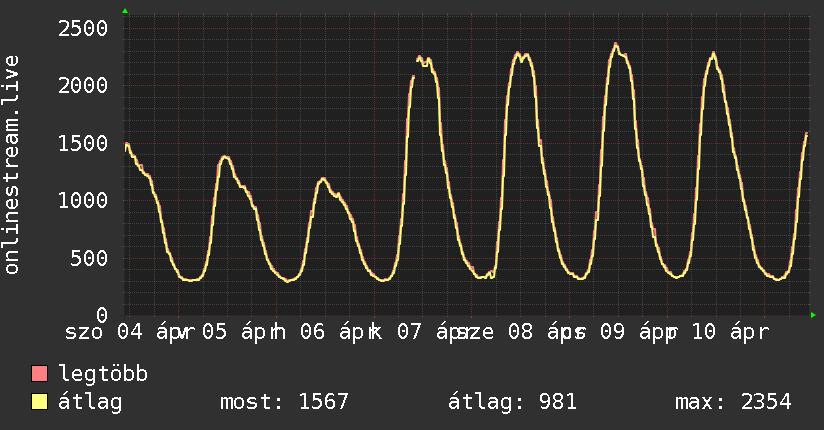This screenshot has height=430, width=824.
Task: Click the onlinestream.live vertical axis title
Action: click(x=11, y=165)
